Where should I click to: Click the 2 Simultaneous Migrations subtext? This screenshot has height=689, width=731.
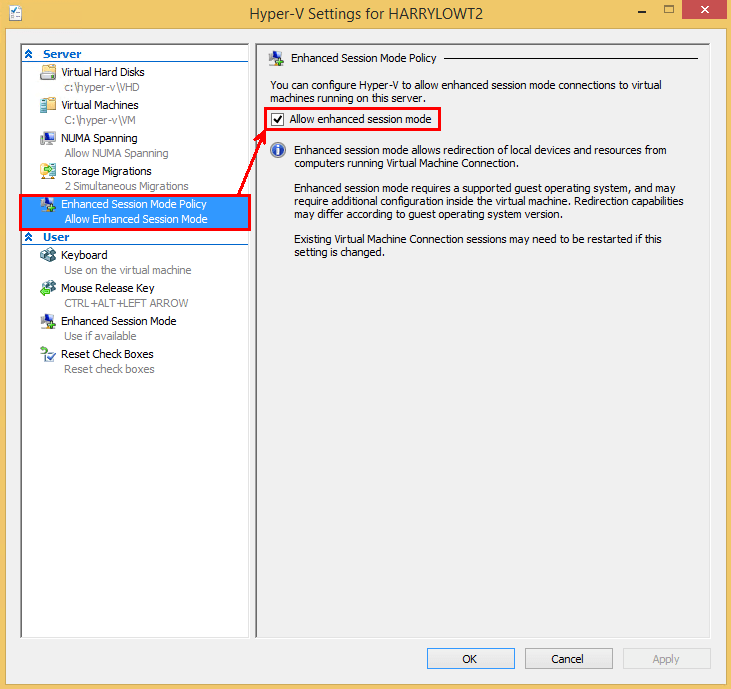(126, 186)
